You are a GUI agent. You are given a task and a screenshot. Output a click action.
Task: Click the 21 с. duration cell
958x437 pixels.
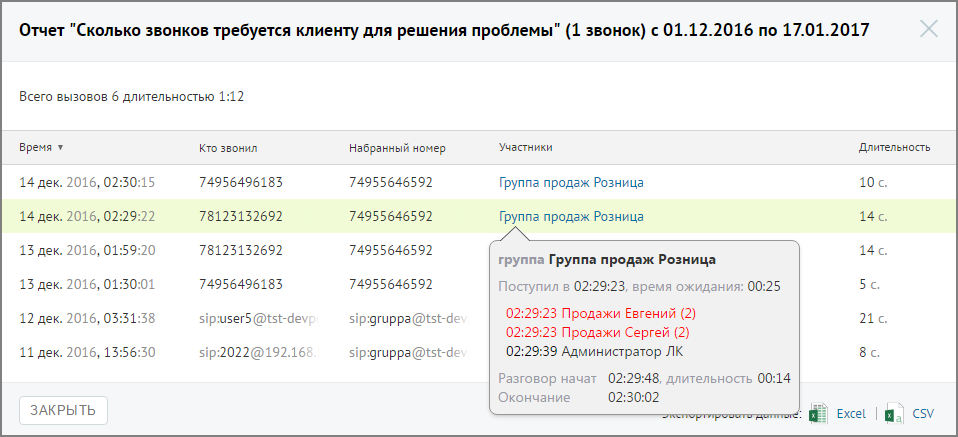[872, 318]
